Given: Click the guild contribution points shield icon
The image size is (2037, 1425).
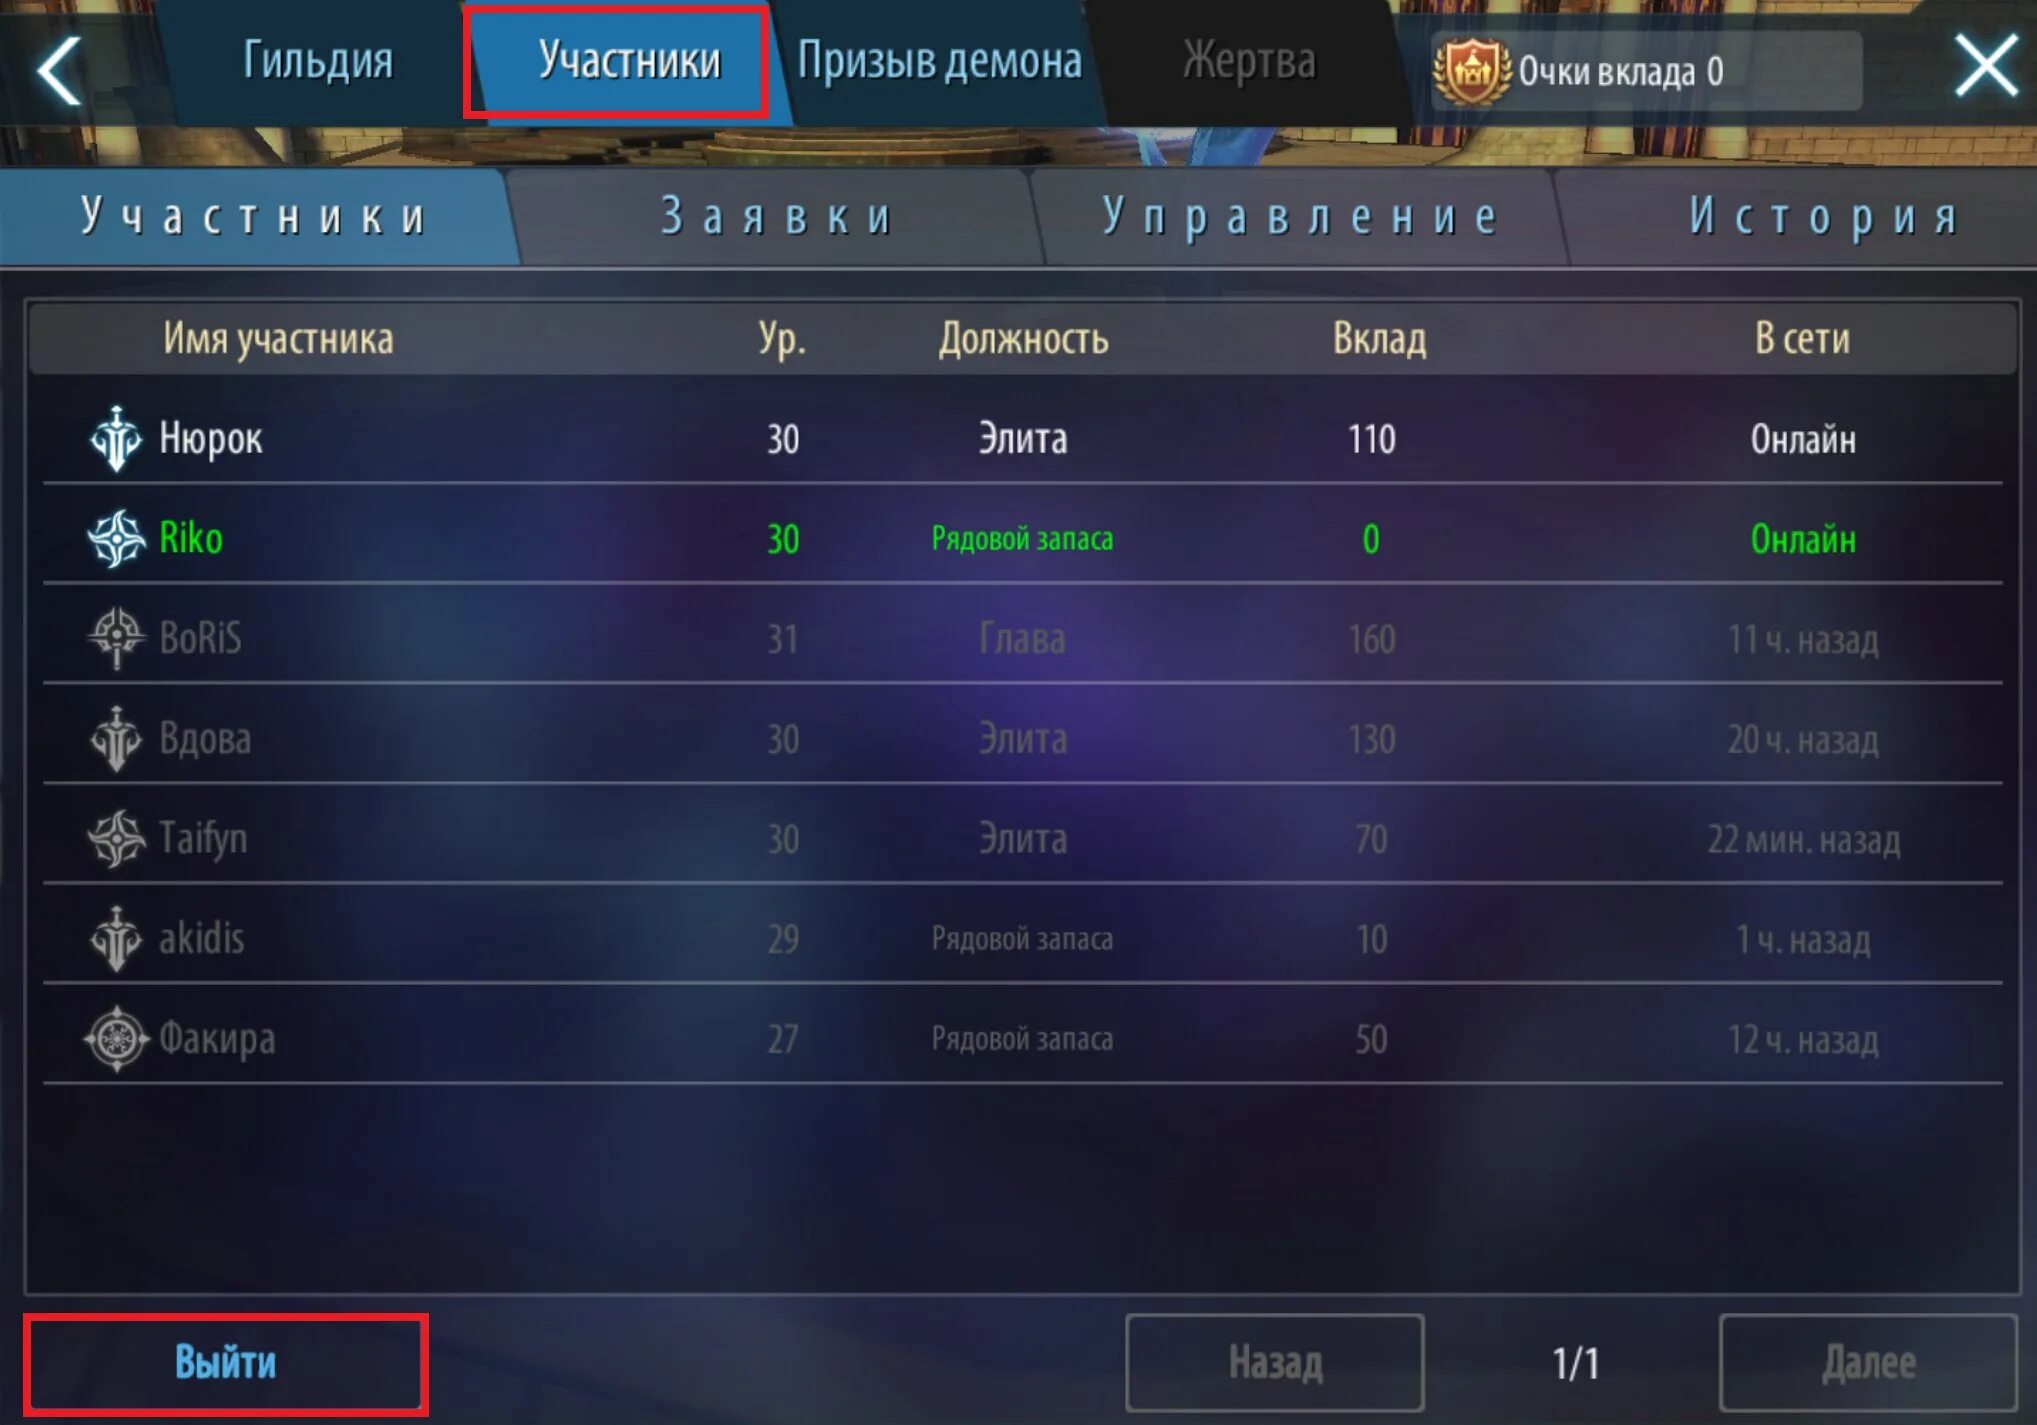Looking at the screenshot, I should tap(1471, 71).
